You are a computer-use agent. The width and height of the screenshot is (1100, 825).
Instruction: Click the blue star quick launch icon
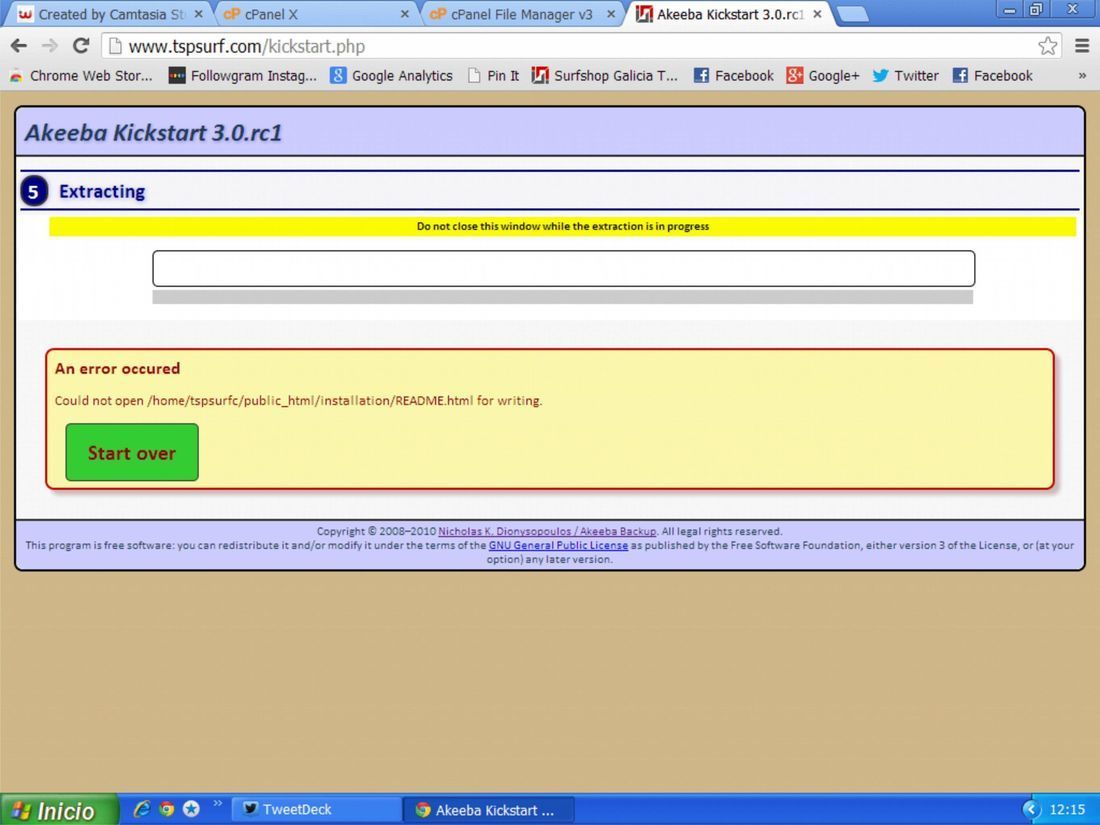(191, 809)
